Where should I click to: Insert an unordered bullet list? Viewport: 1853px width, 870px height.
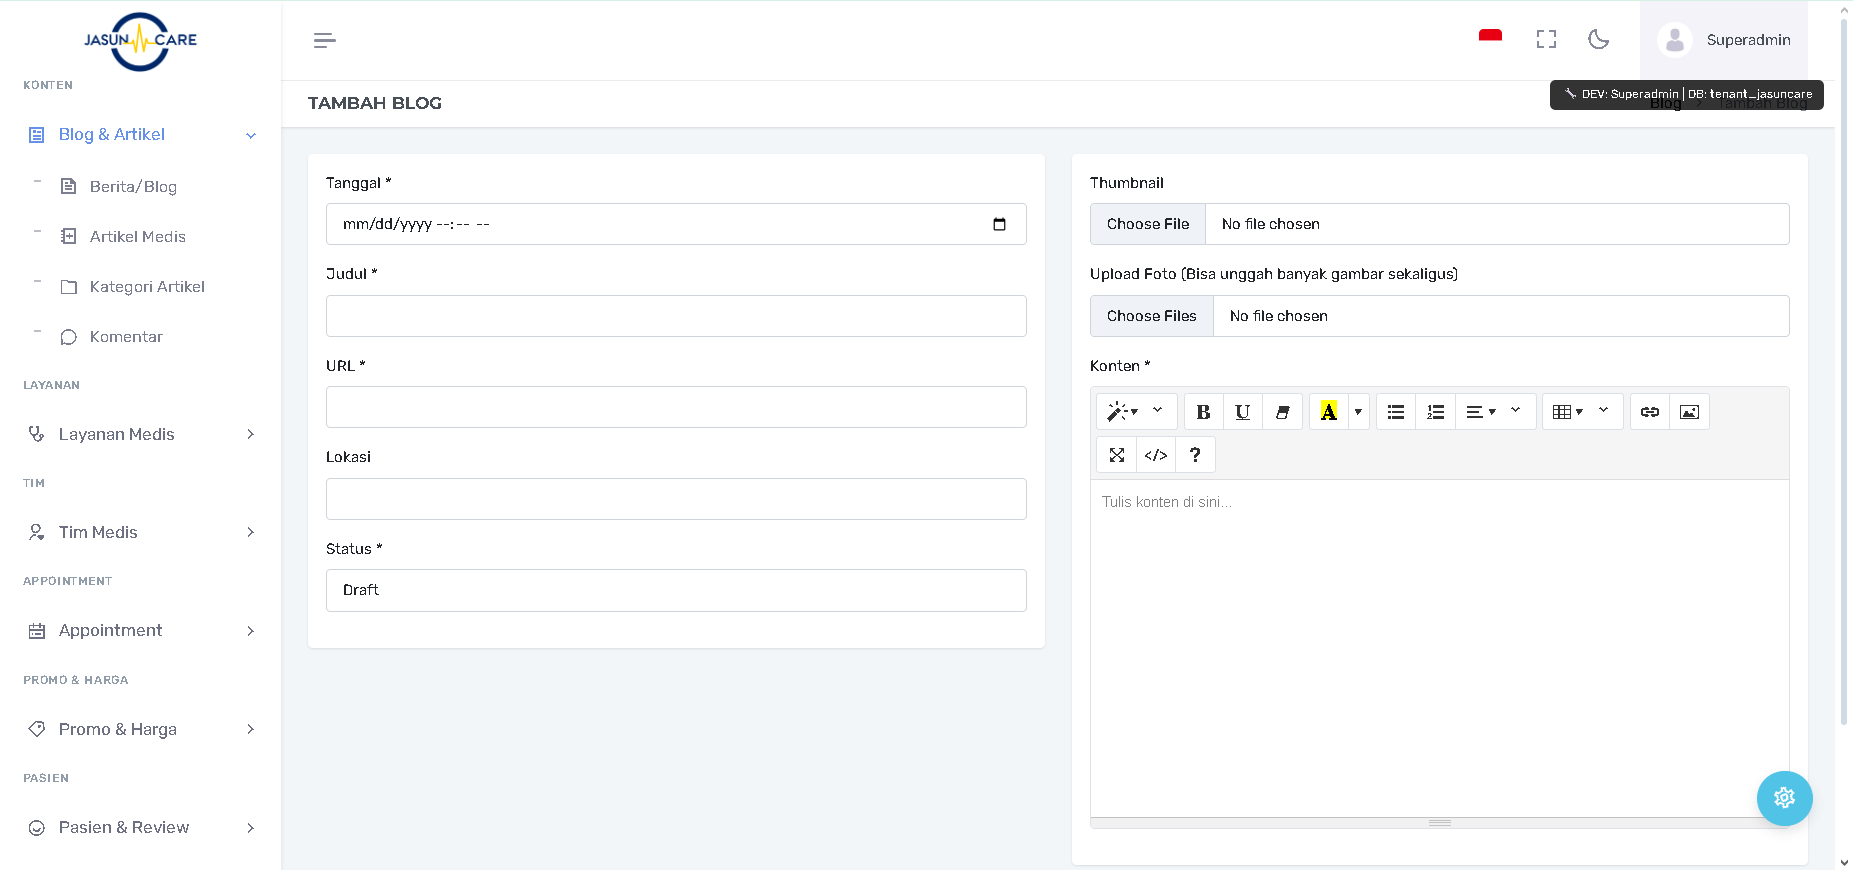pos(1395,412)
